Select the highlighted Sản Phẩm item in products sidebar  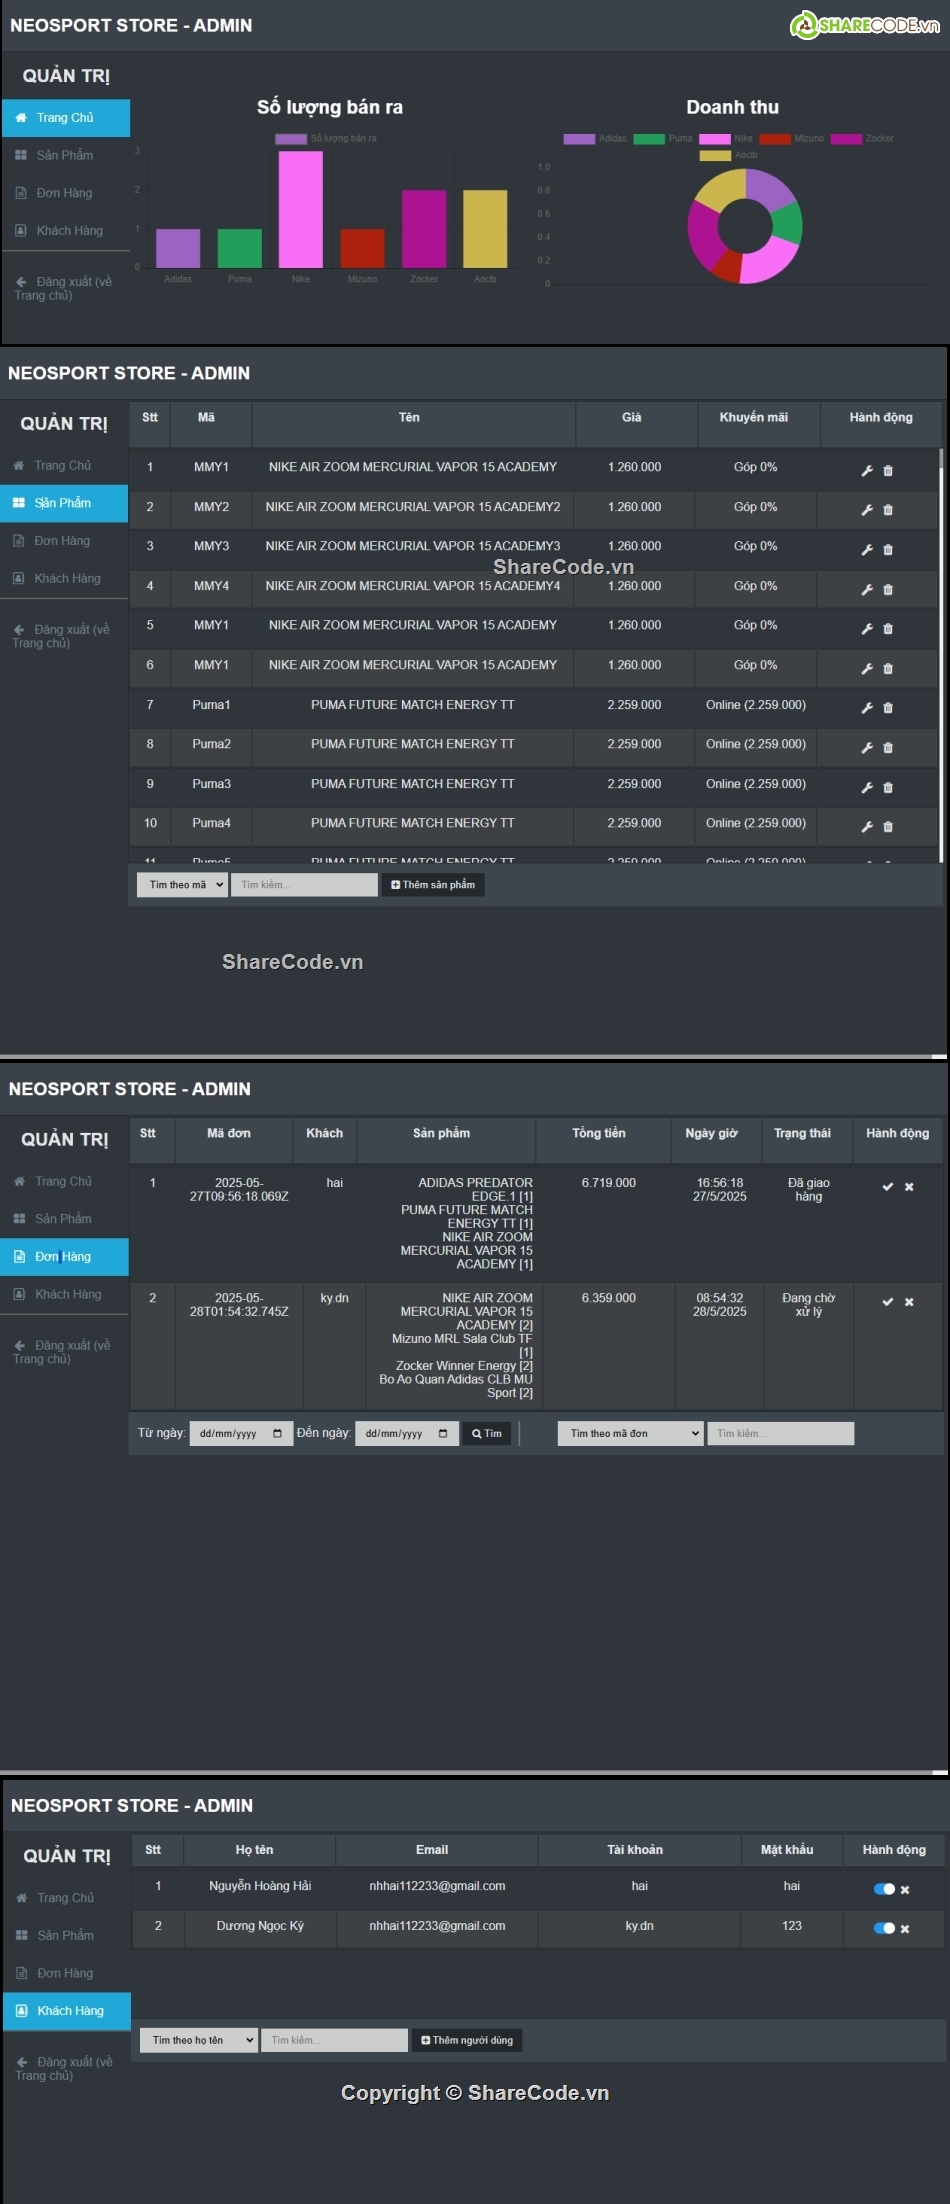pos(64,503)
